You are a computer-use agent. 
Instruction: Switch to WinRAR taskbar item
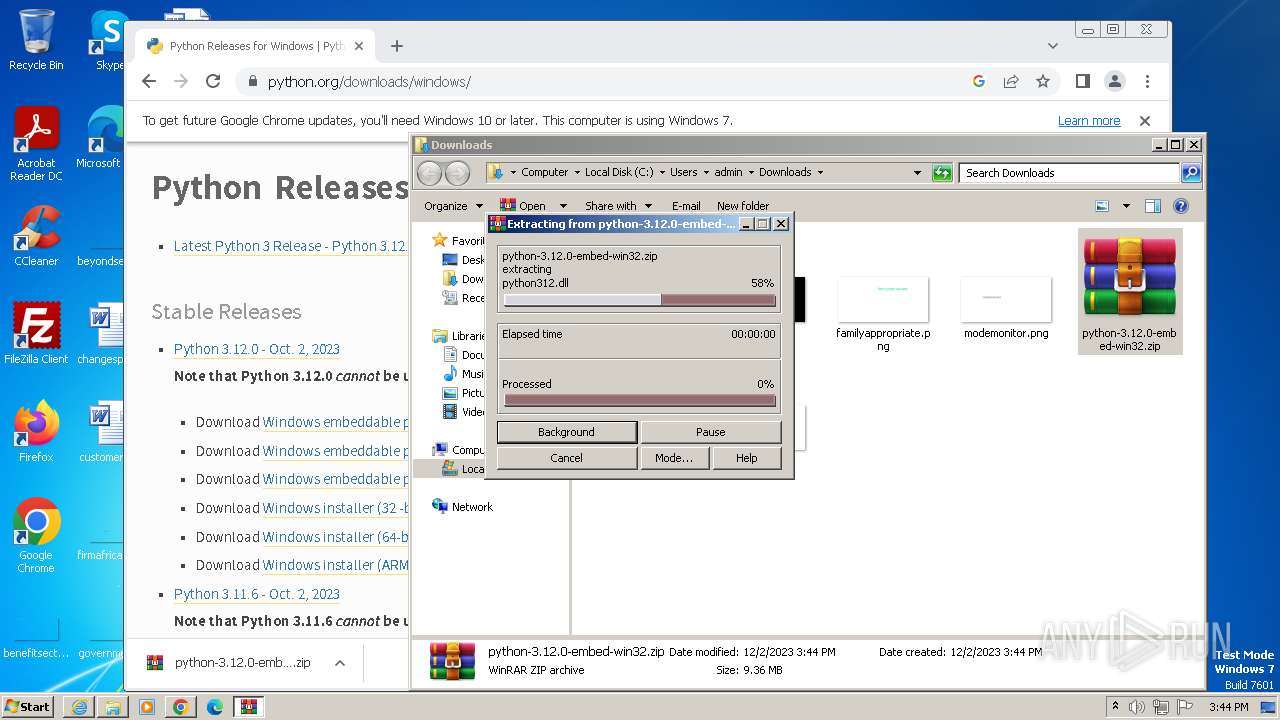[x=248, y=706]
